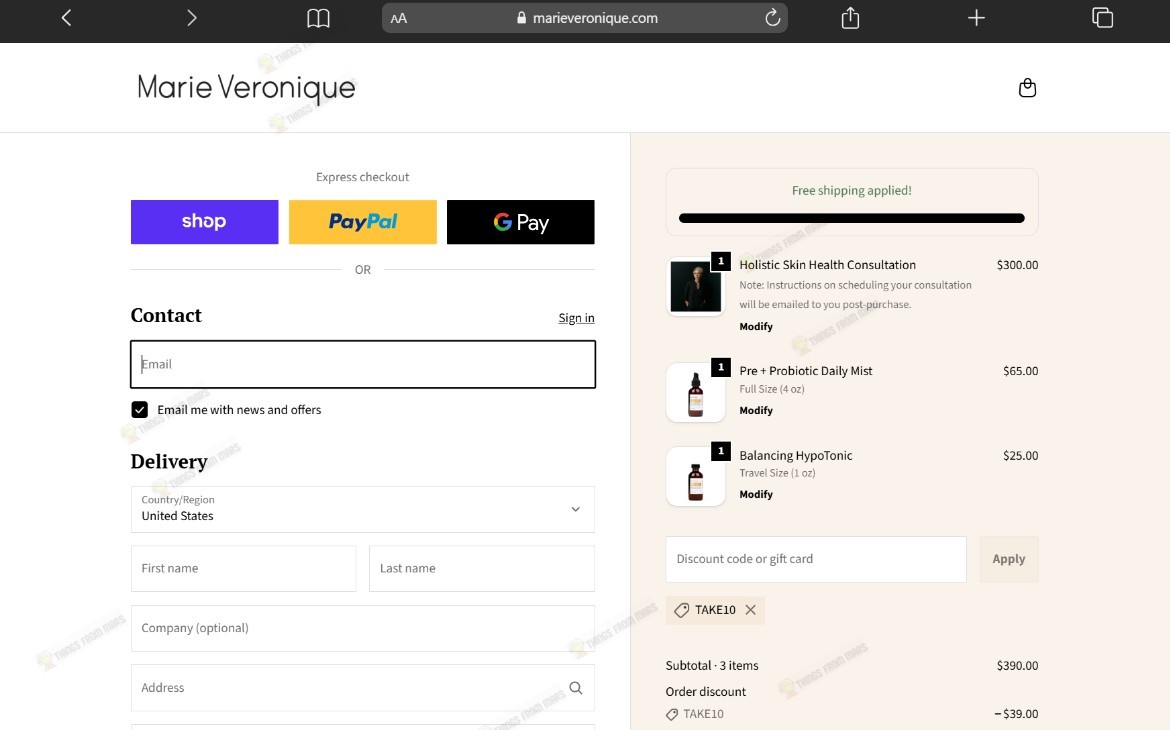Pay with Google Pay button
1170x730 pixels.
click(521, 222)
